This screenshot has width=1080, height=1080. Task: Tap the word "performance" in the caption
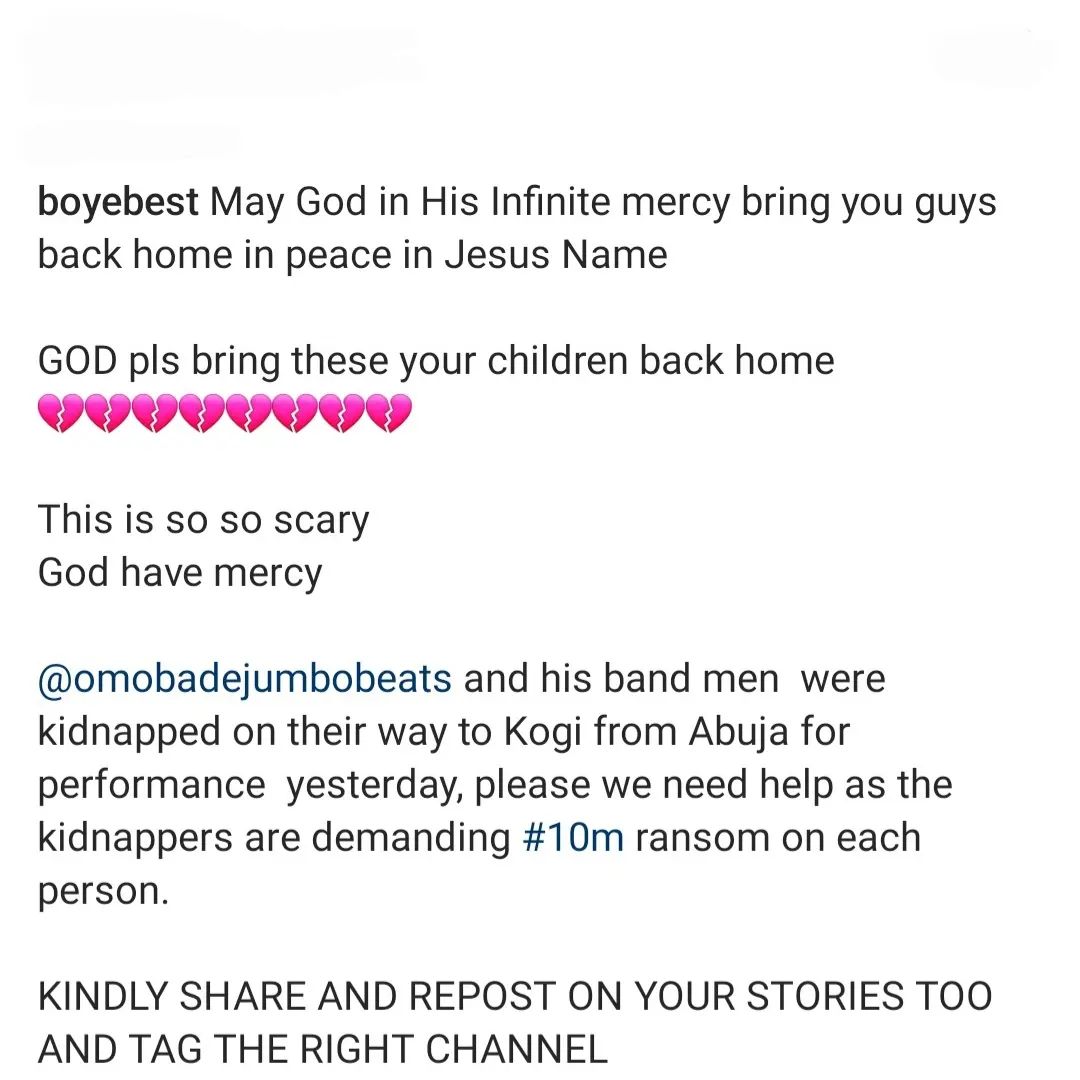click(x=151, y=785)
